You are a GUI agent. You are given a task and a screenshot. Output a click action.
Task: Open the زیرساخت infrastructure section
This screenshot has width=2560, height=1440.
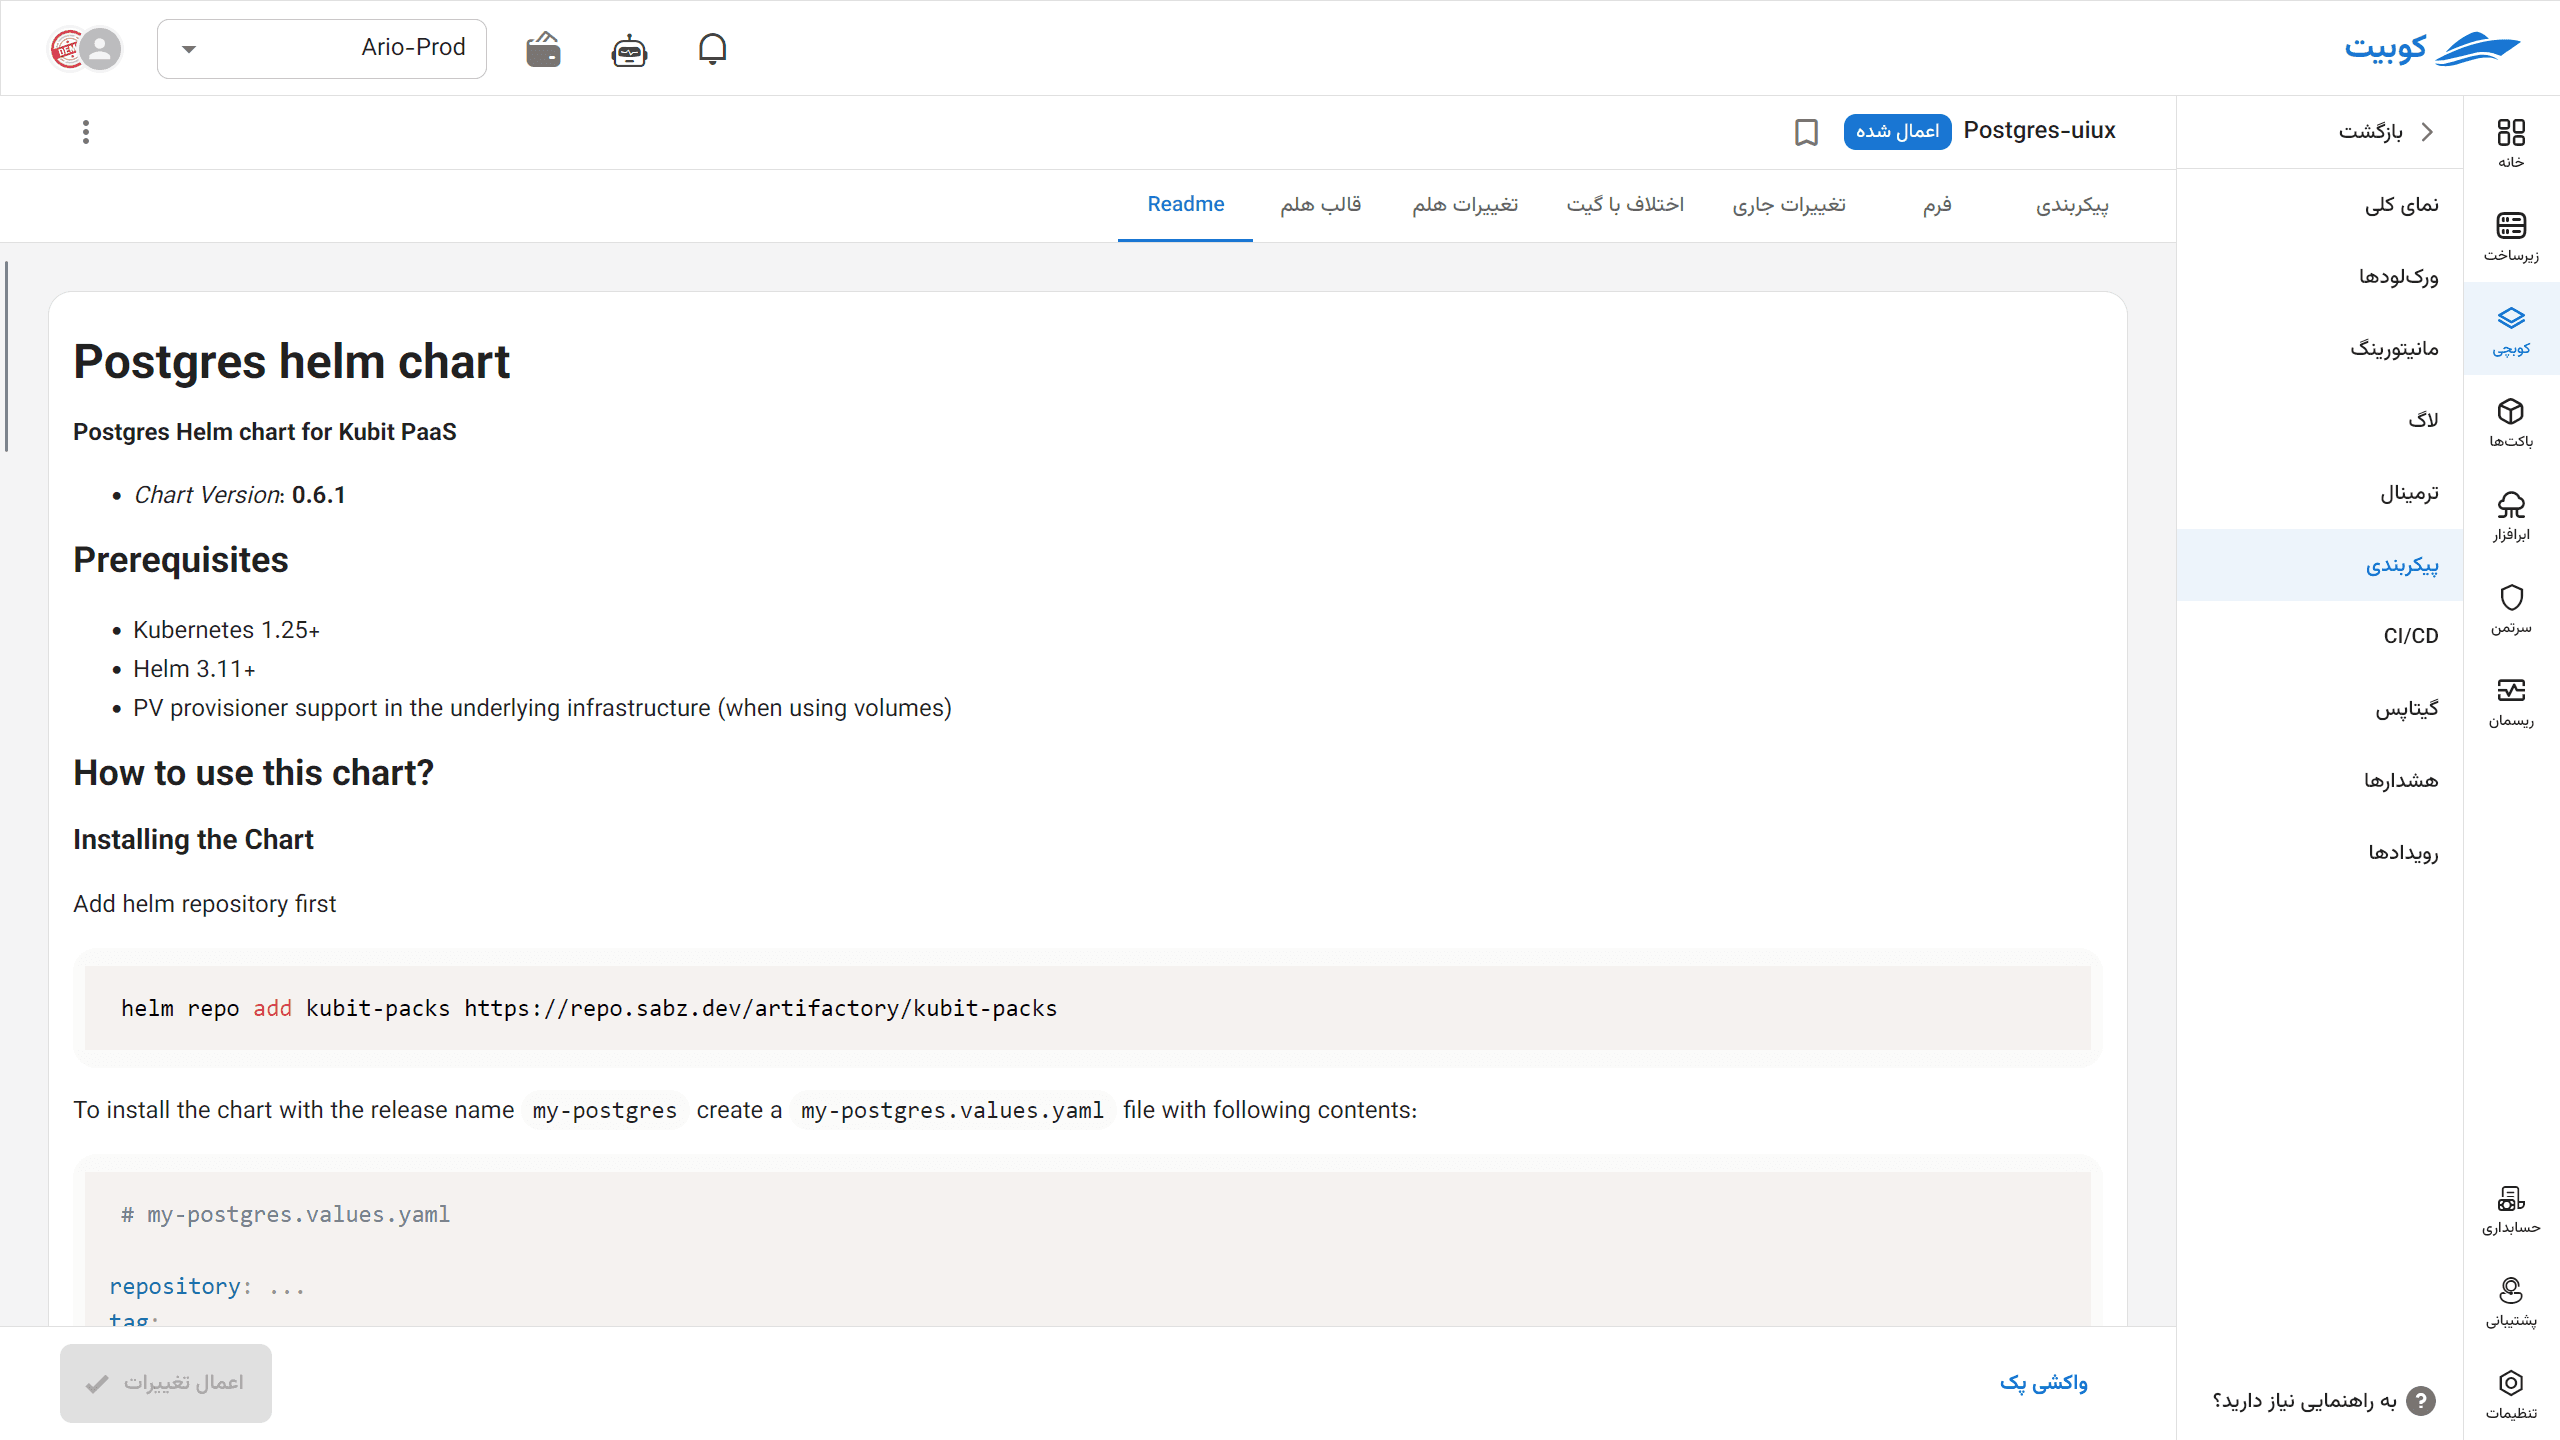(2511, 236)
